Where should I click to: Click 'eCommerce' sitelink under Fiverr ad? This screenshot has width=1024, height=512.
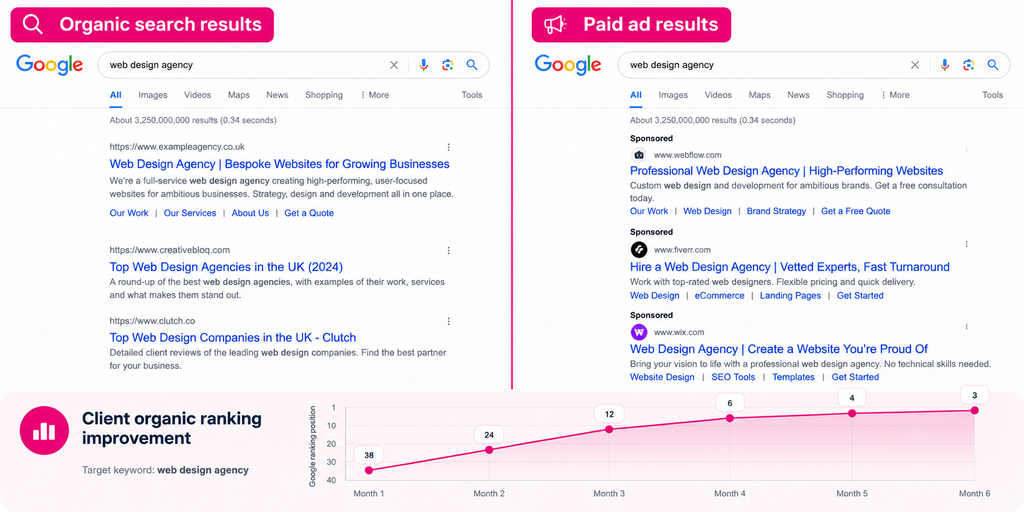coord(719,295)
